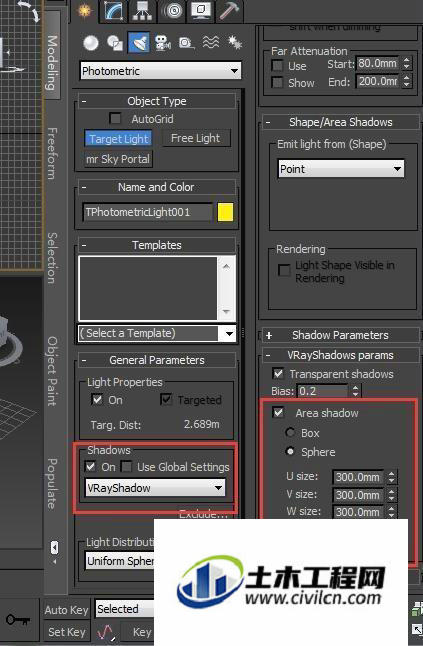423x646 pixels.
Task: Enable Use Global Settings checkbox
Action: click(127, 466)
